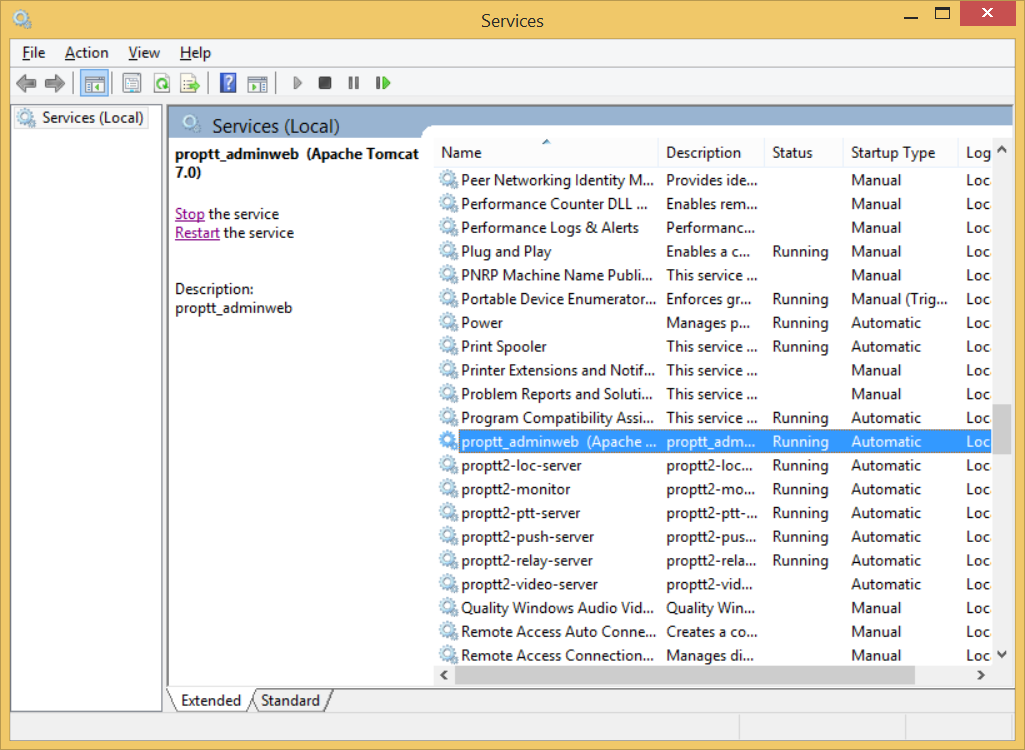
Task: Click the Restart Service toolbar icon
Action: click(382, 83)
